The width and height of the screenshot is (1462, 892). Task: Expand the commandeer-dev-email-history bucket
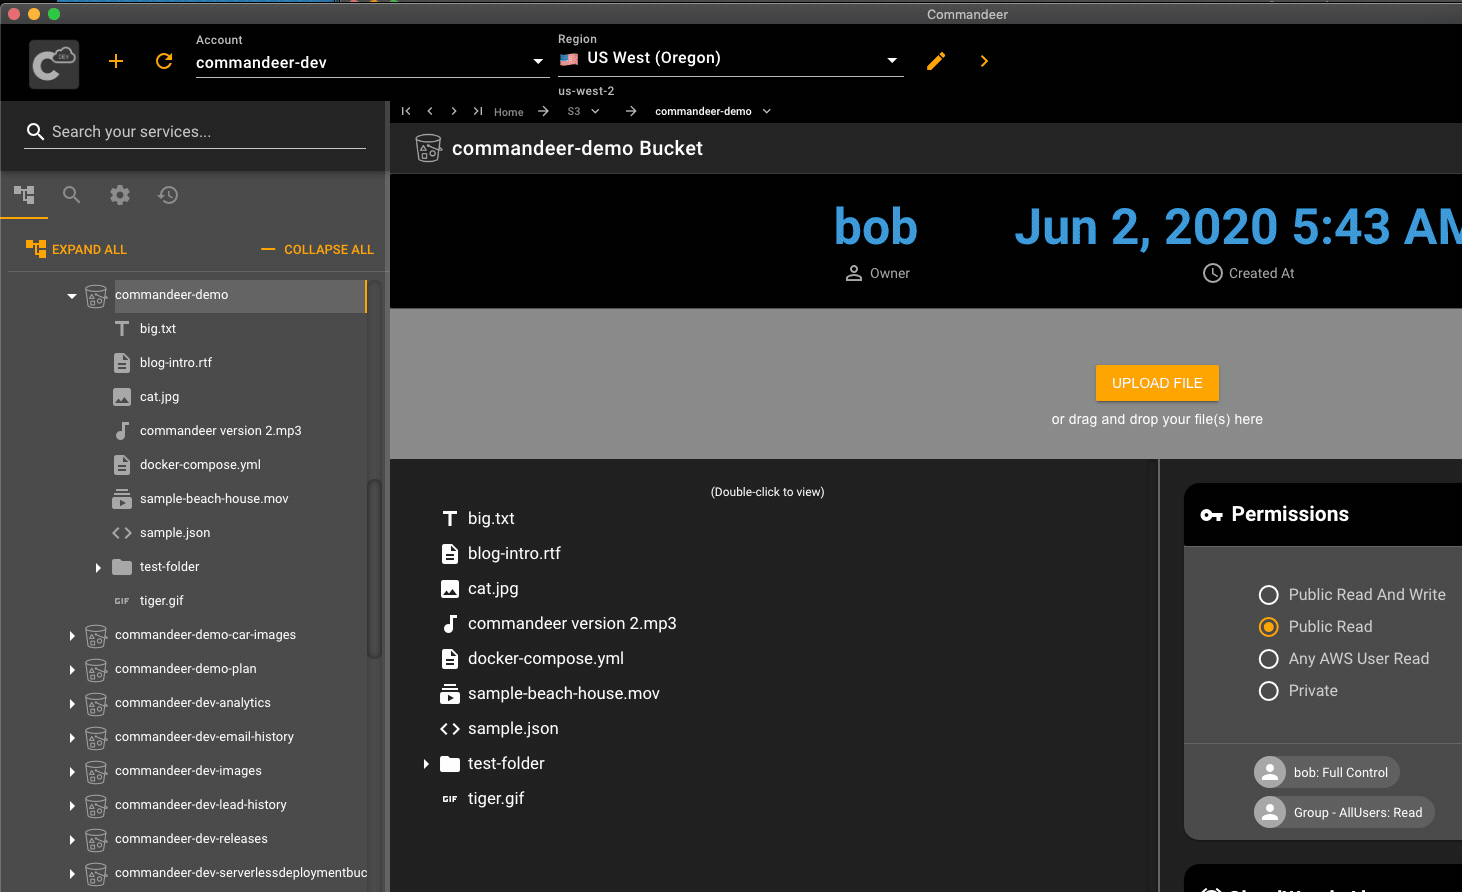72,738
